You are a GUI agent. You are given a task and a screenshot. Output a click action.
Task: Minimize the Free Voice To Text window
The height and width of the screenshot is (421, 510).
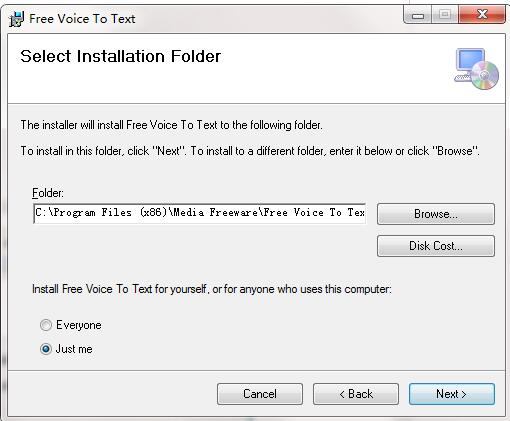click(x=417, y=15)
